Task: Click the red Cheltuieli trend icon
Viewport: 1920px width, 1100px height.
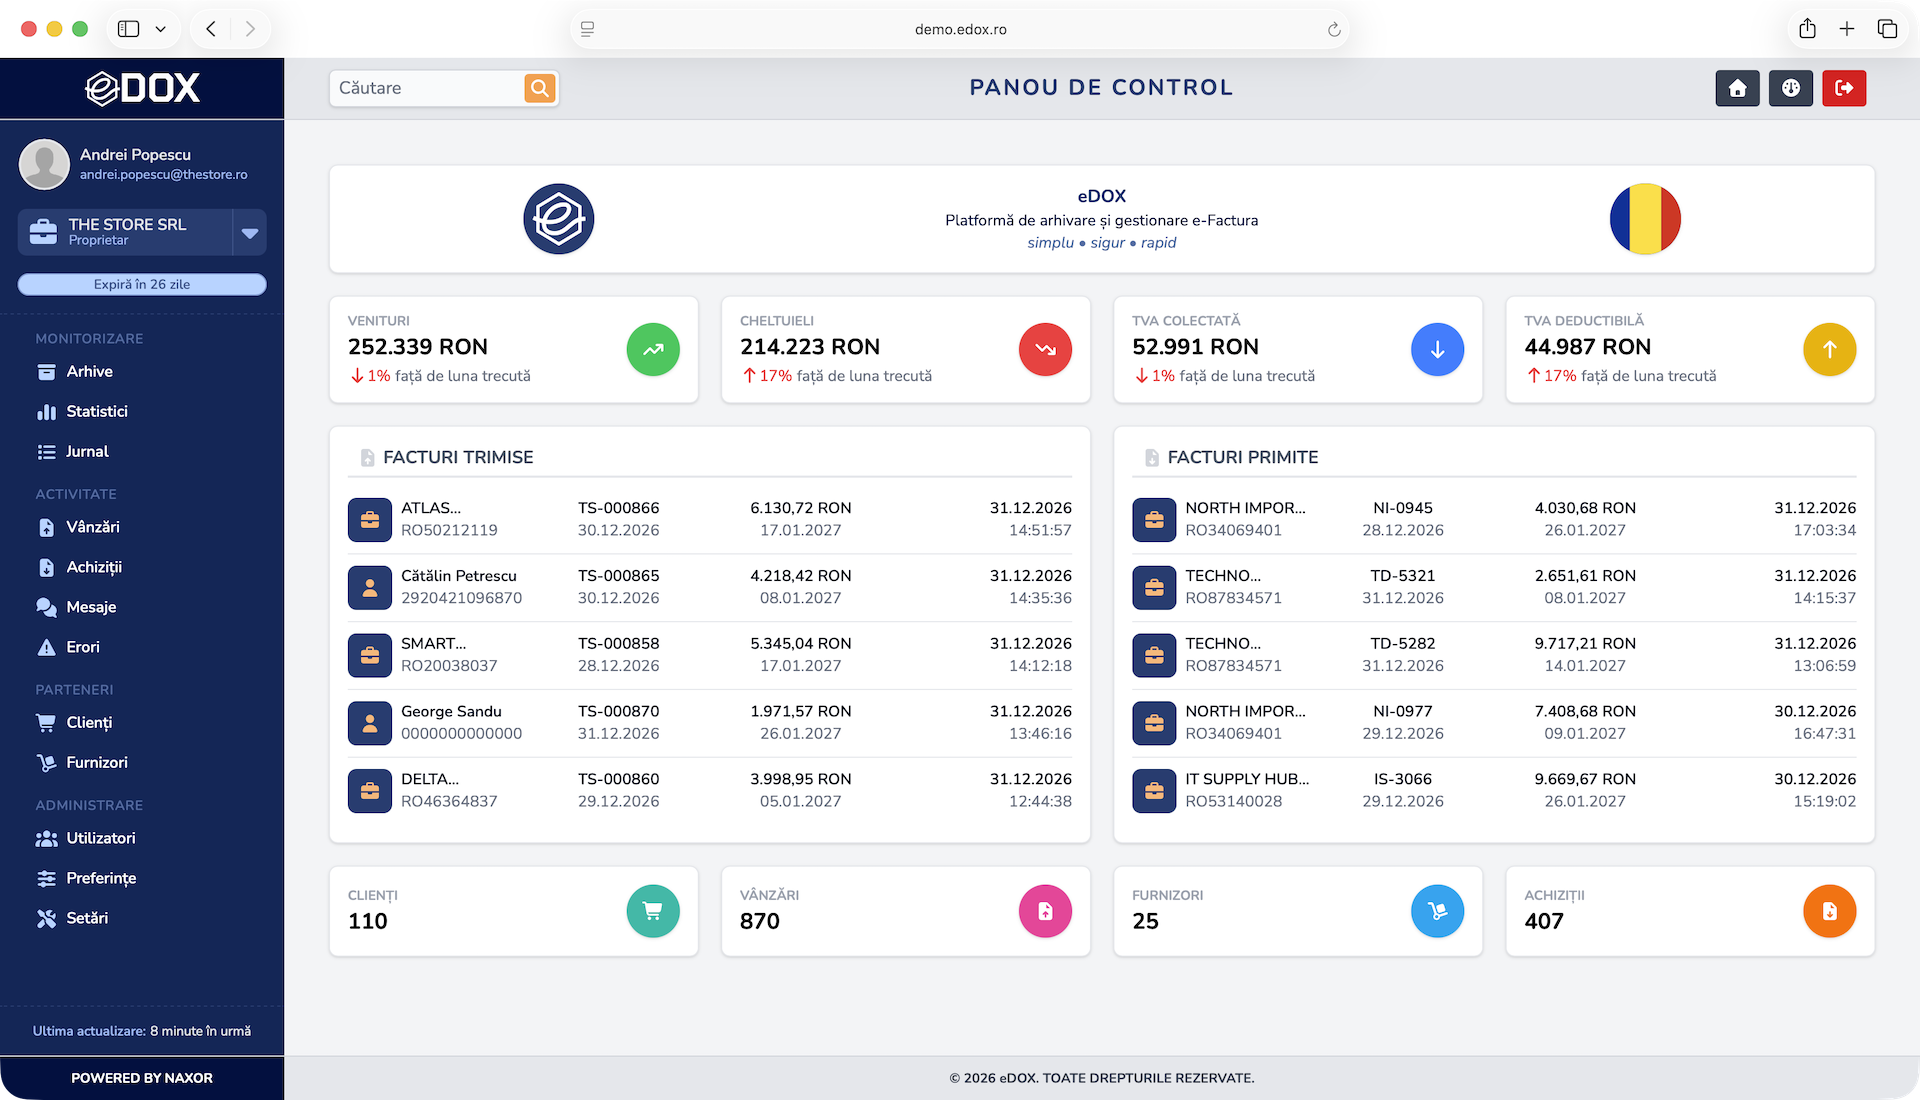Action: (1045, 350)
